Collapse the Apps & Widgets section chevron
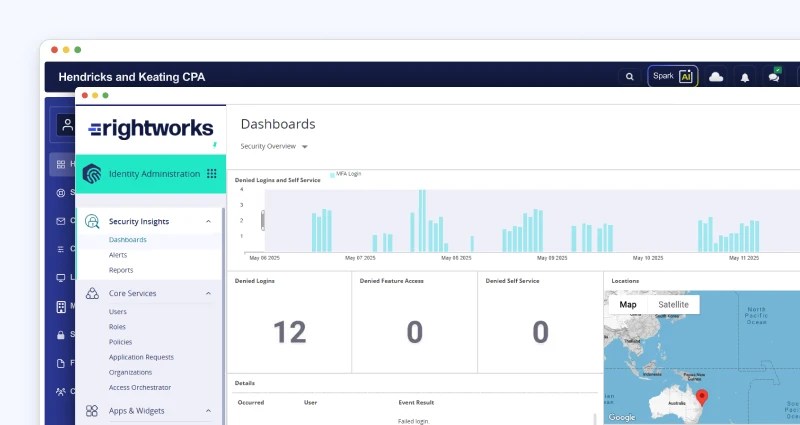The height and width of the screenshot is (425, 800). pos(208,411)
